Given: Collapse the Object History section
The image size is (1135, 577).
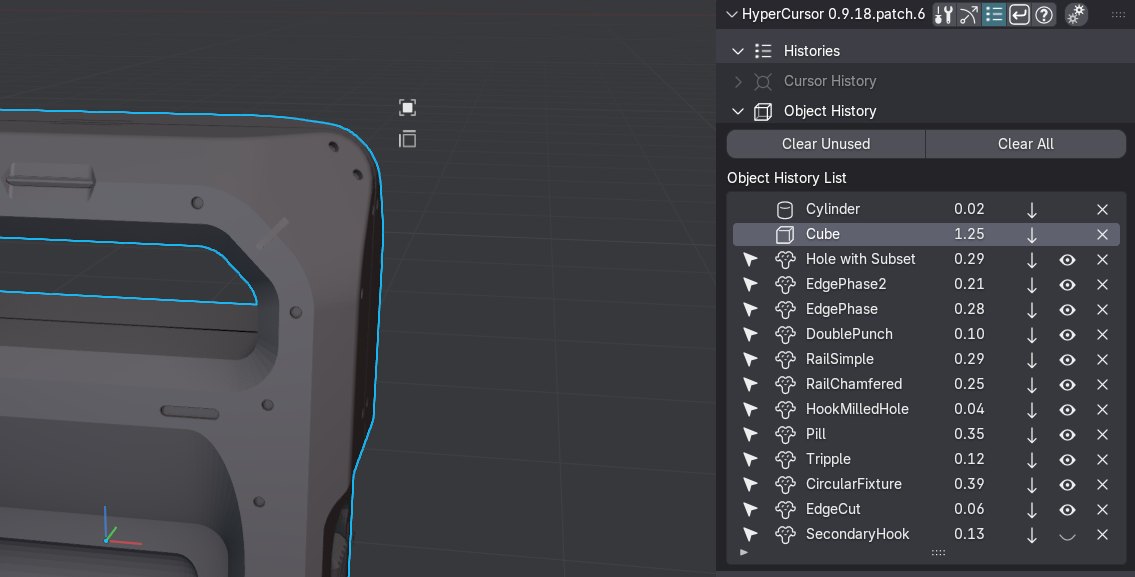Looking at the screenshot, I should [x=738, y=111].
